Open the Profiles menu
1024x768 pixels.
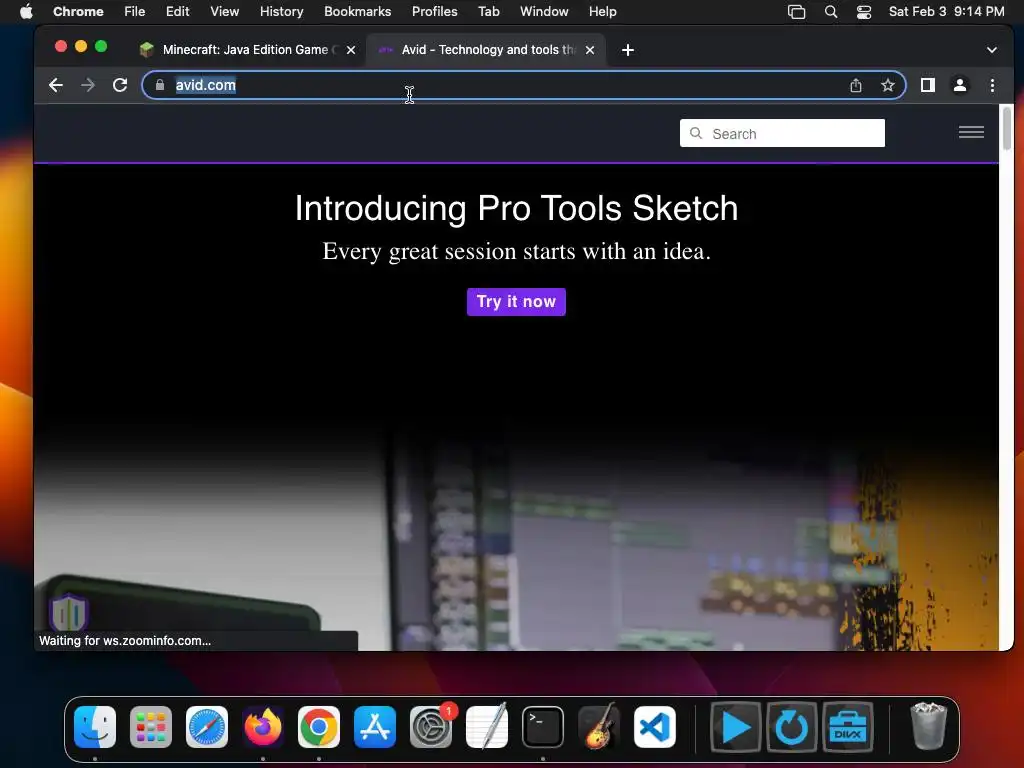pyautogui.click(x=434, y=12)
